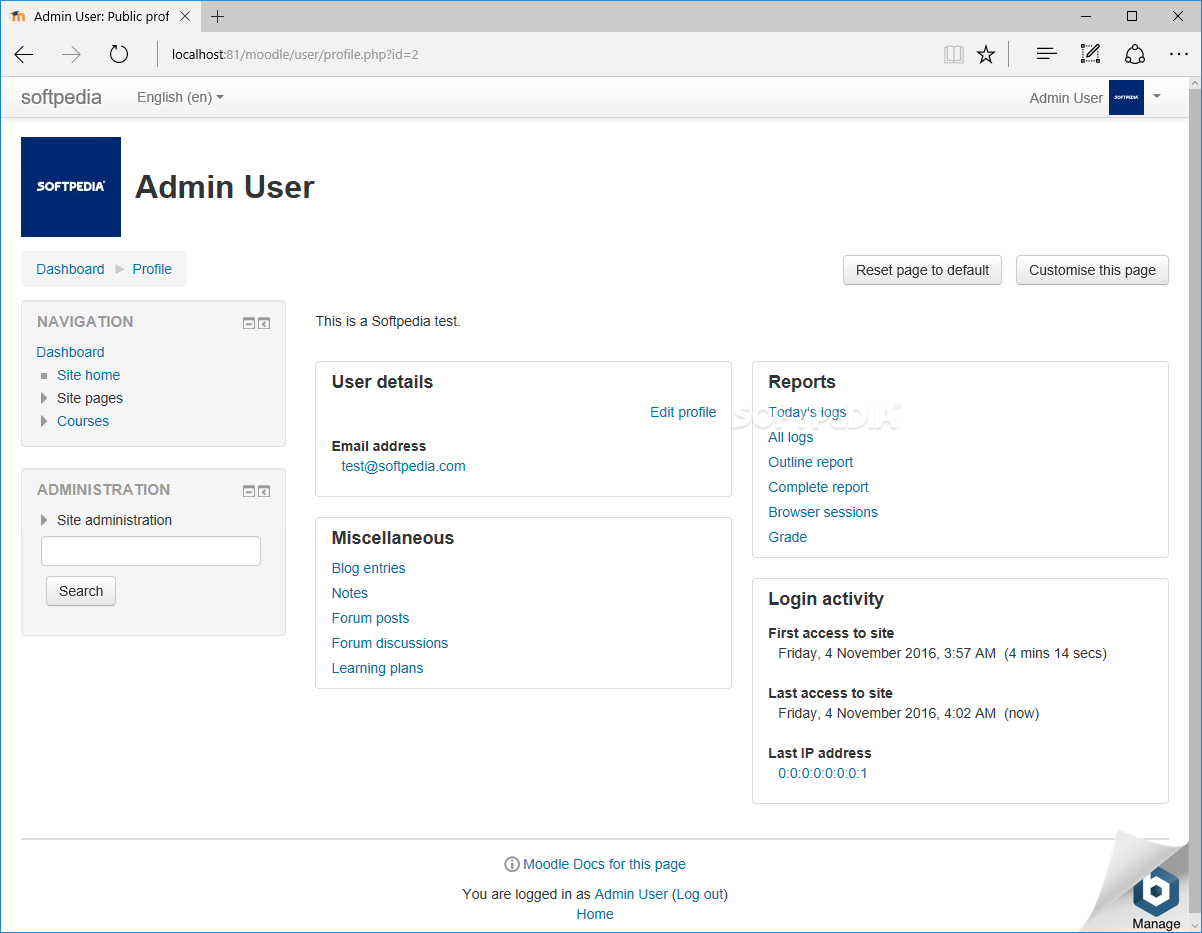1202x933 pixels.
Task: Open Notes link
Action: [x=350, y=593]
